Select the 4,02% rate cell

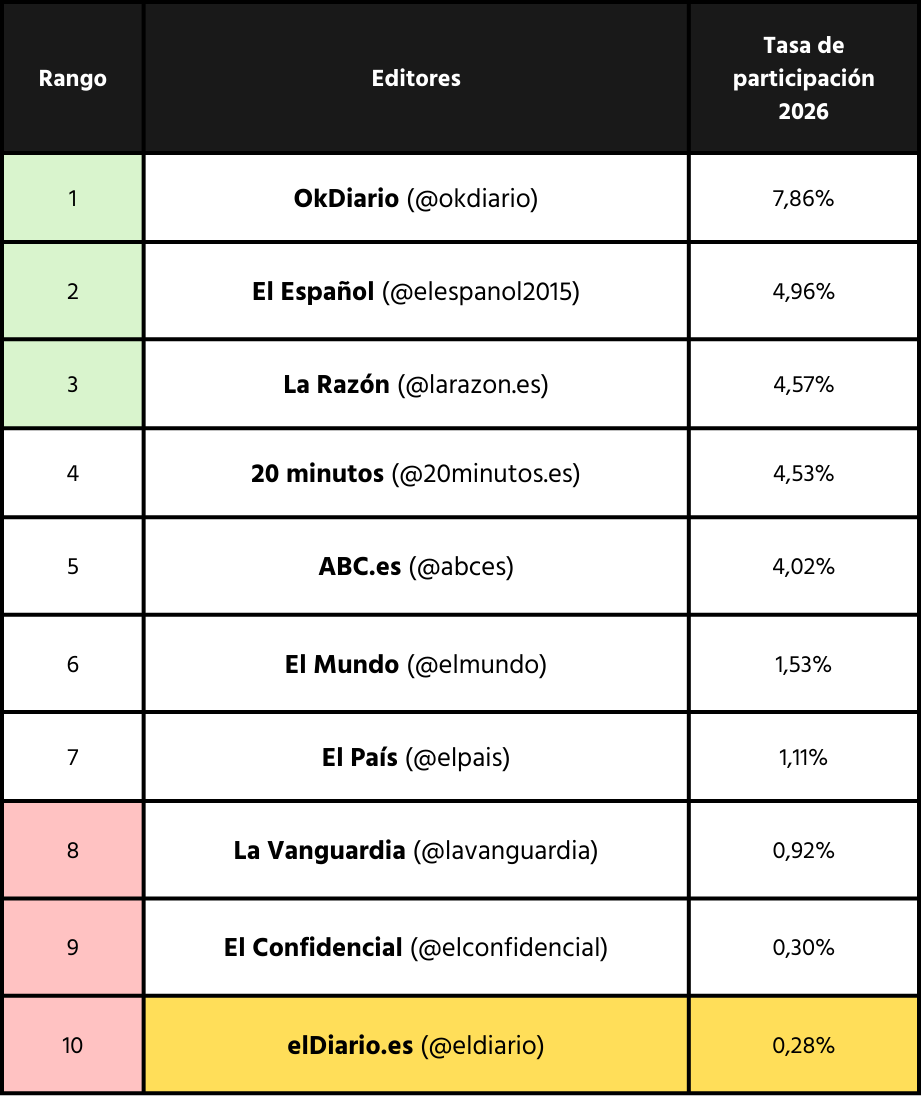click(804, 566)
